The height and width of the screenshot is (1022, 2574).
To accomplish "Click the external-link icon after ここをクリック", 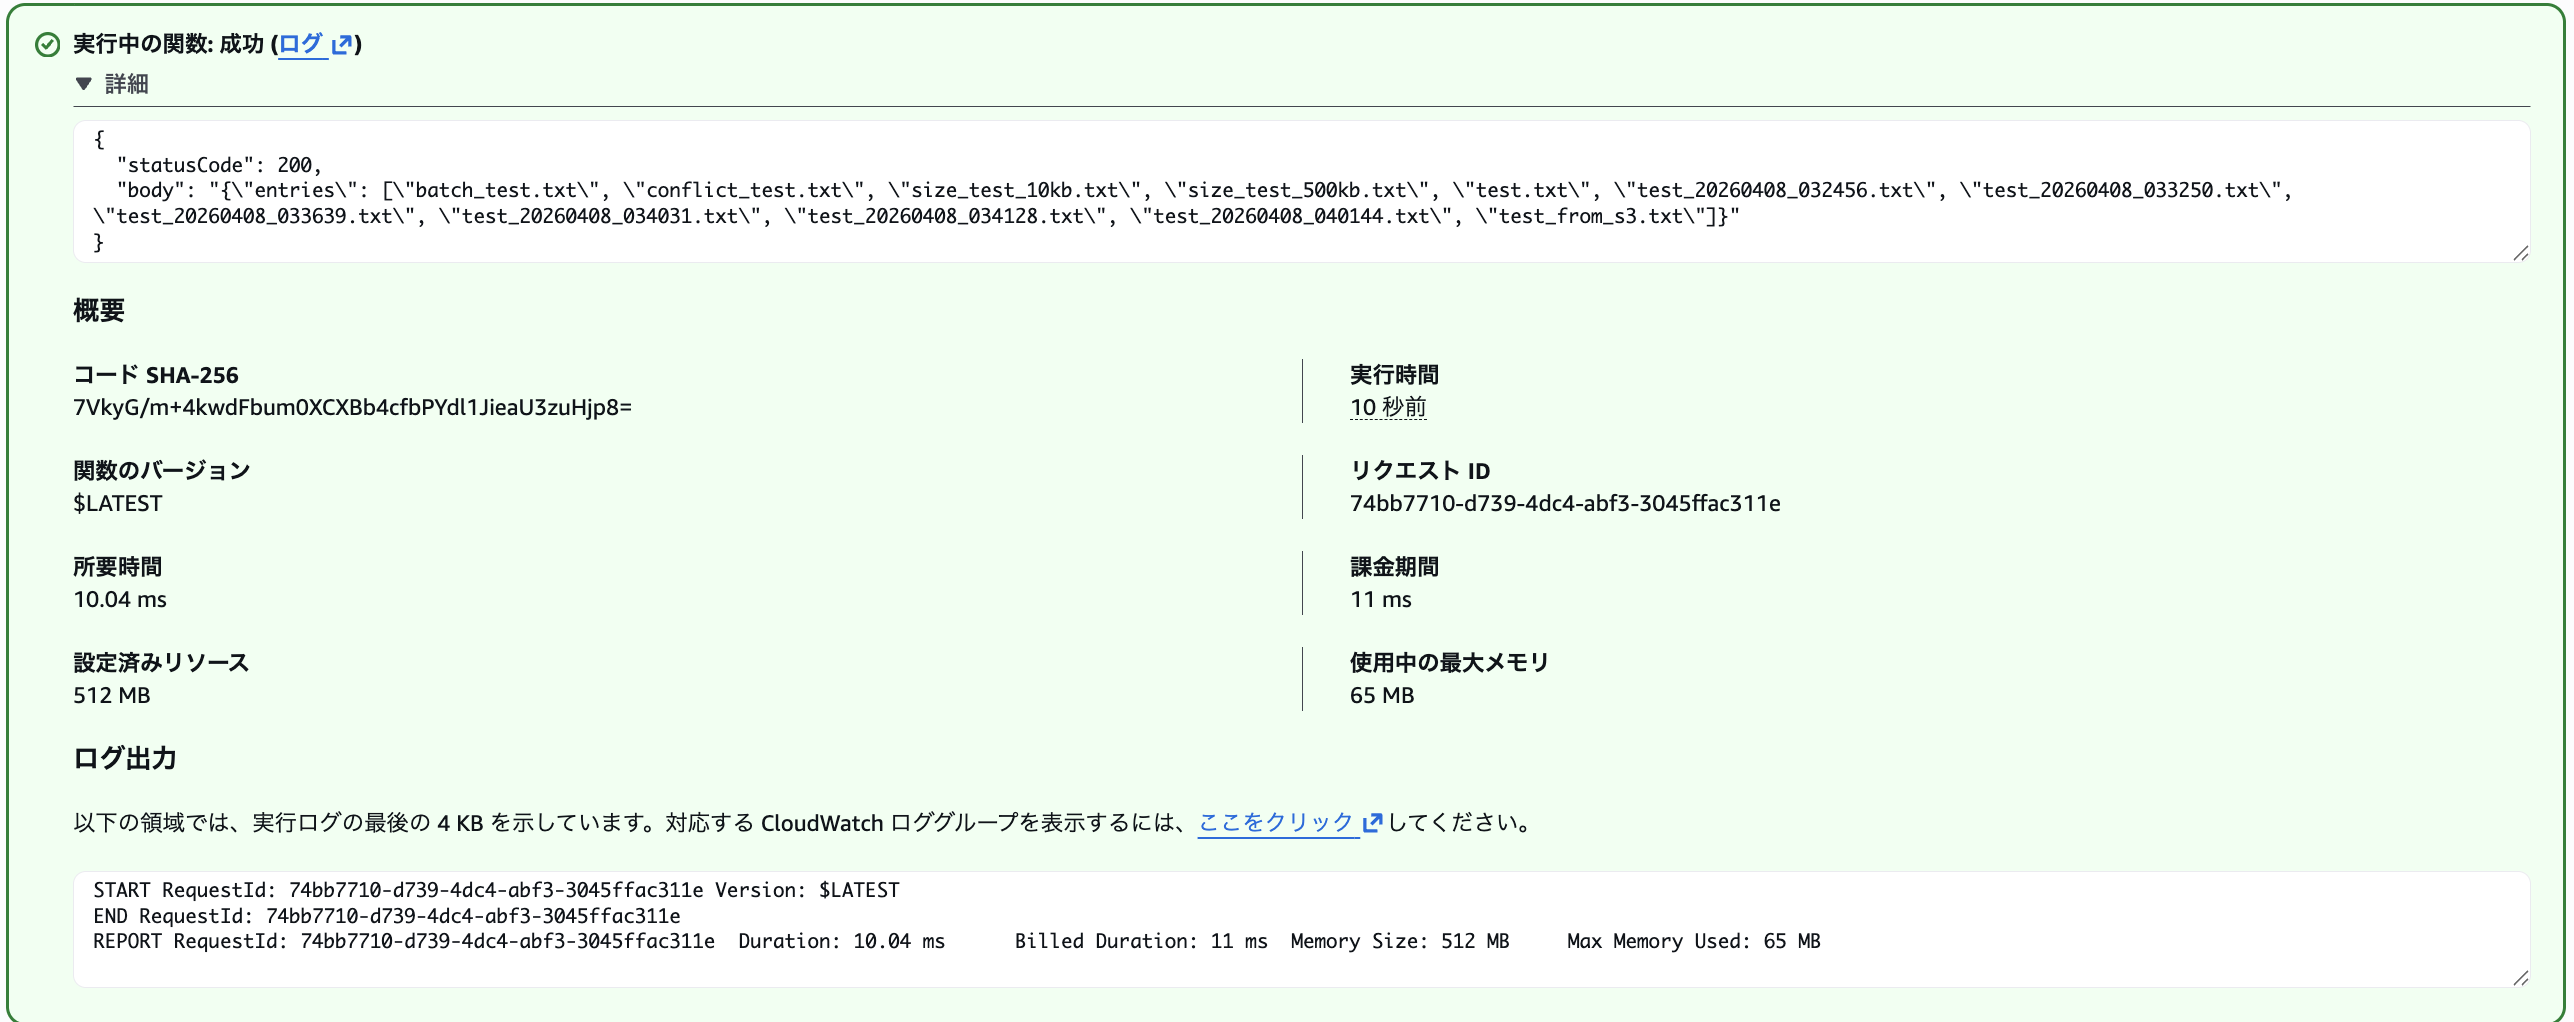I will (1372, 822).
